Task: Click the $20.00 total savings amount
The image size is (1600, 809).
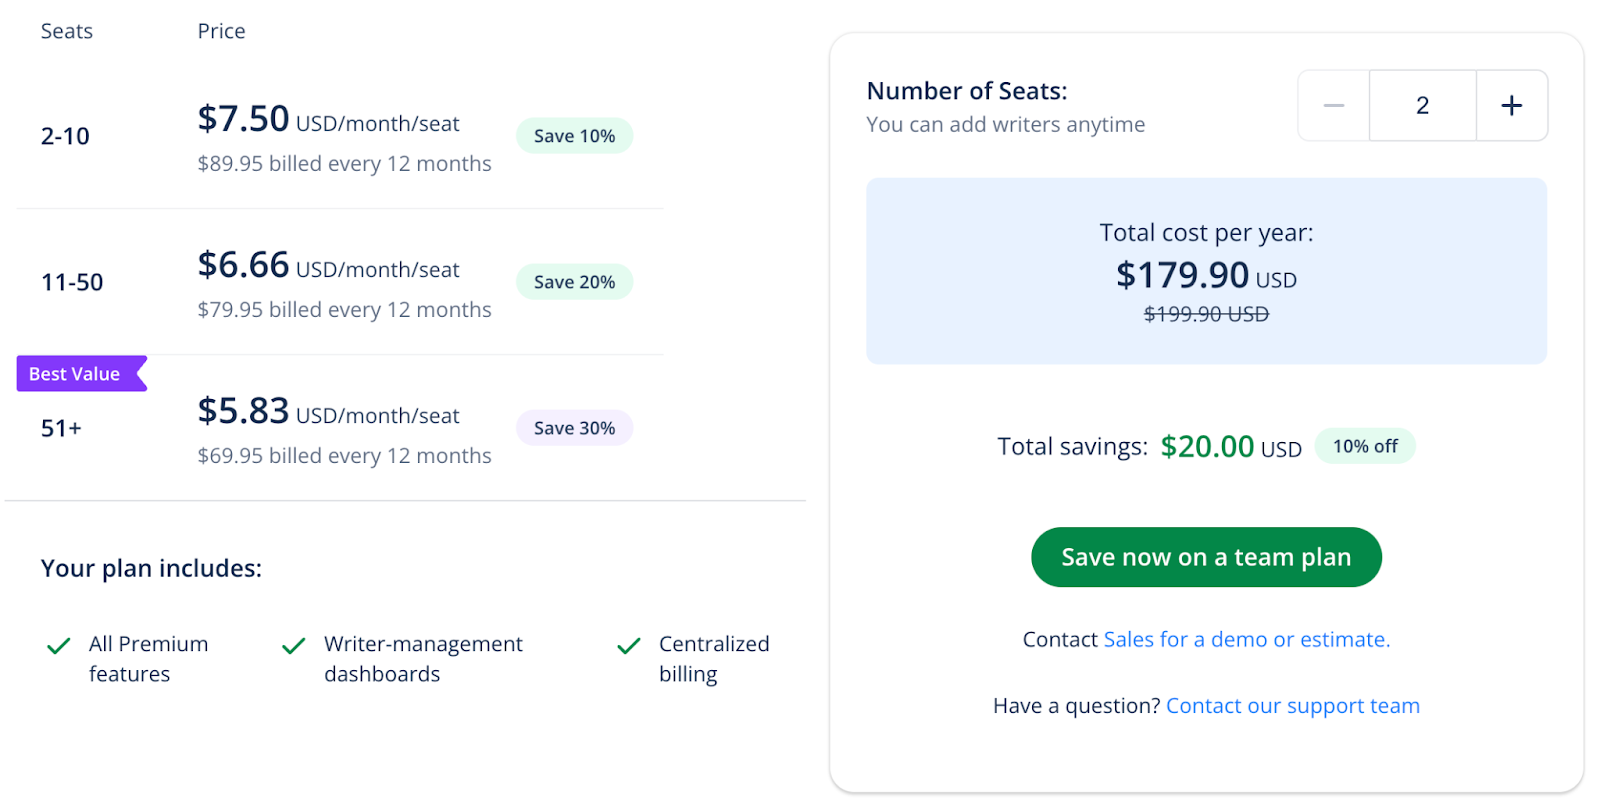Action: (x=1207, y=446)
